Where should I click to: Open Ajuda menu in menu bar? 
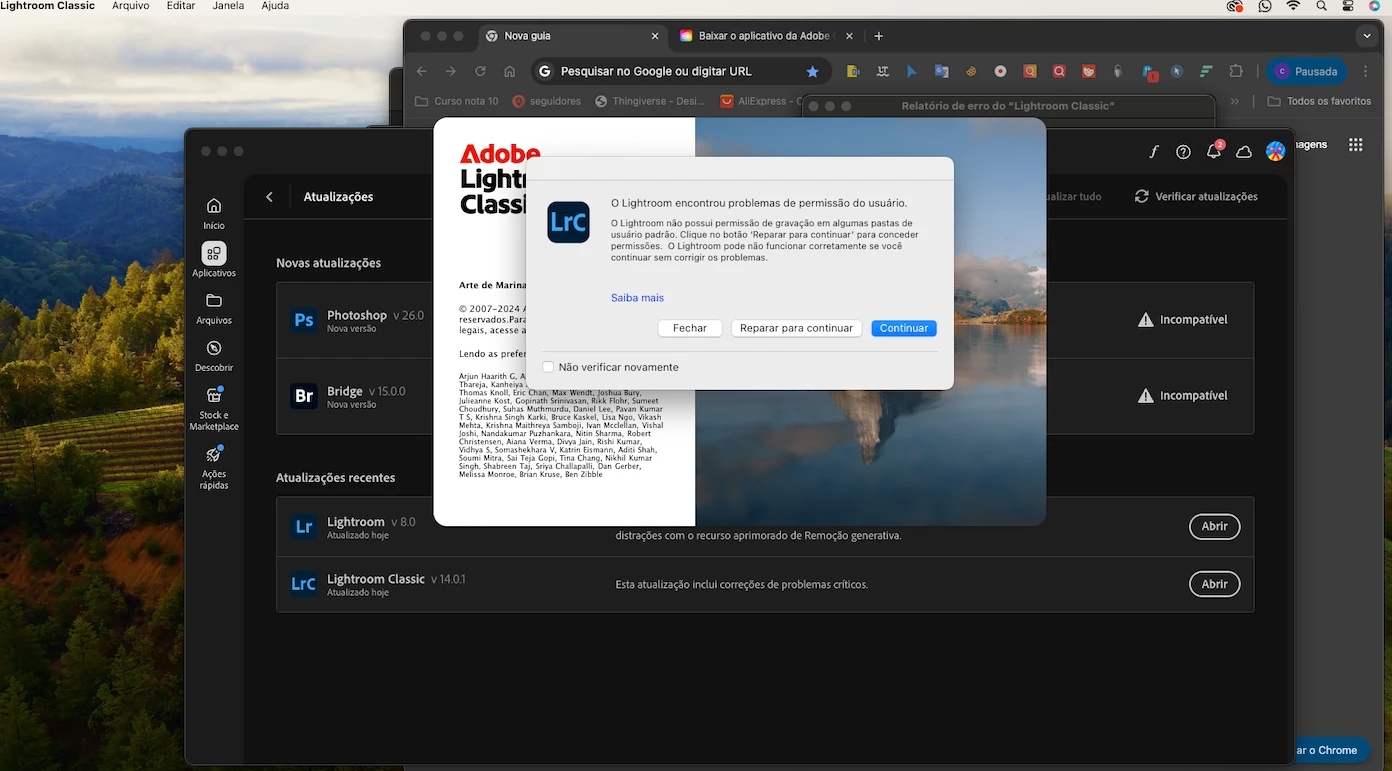click(x=275, y=6)
